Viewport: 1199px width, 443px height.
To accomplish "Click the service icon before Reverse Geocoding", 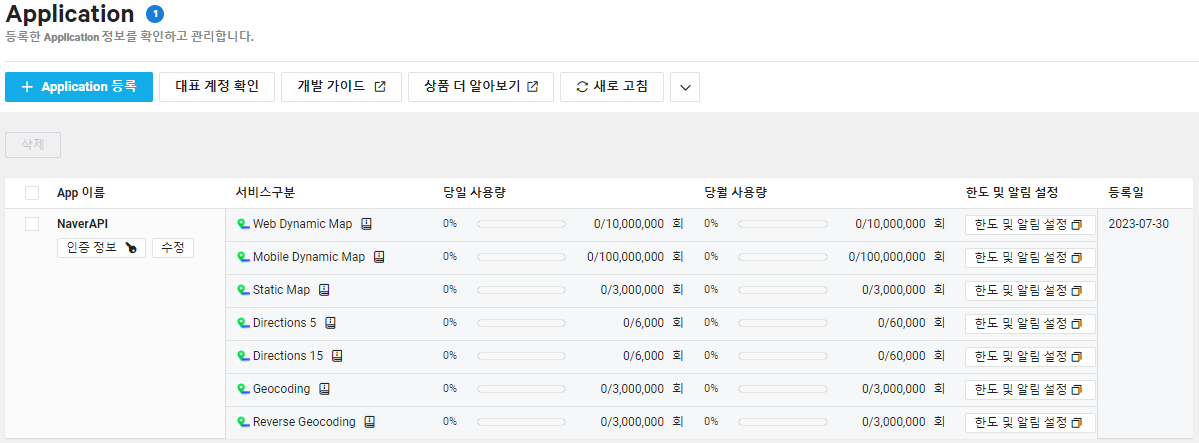I will [x=243, y=422].
